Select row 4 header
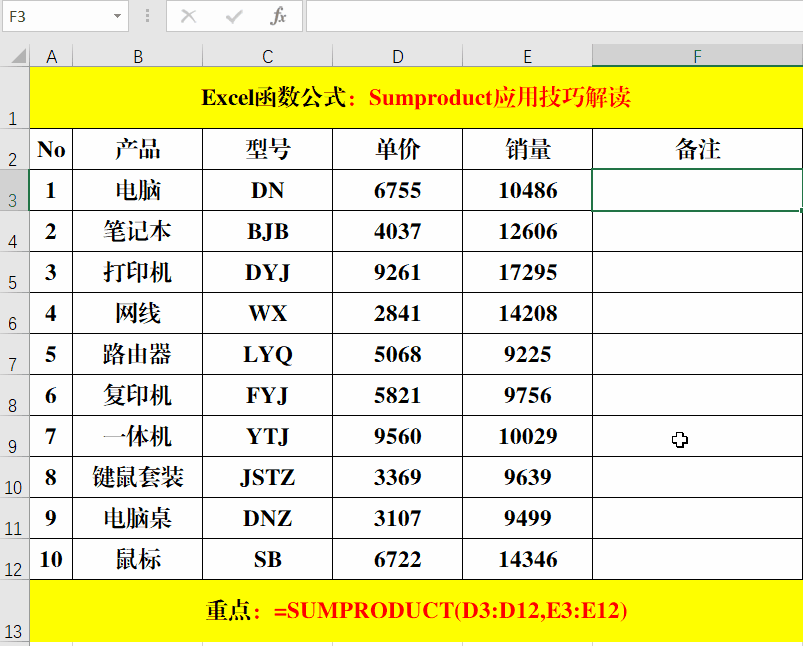The image size is (803, 646). [x=14, y=231]
